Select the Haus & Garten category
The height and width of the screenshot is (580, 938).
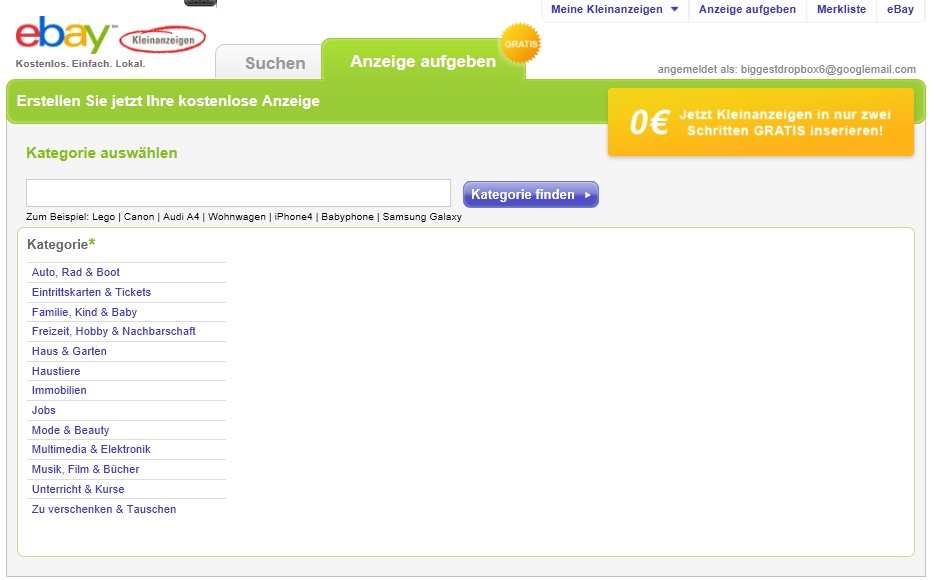(69, 352)
